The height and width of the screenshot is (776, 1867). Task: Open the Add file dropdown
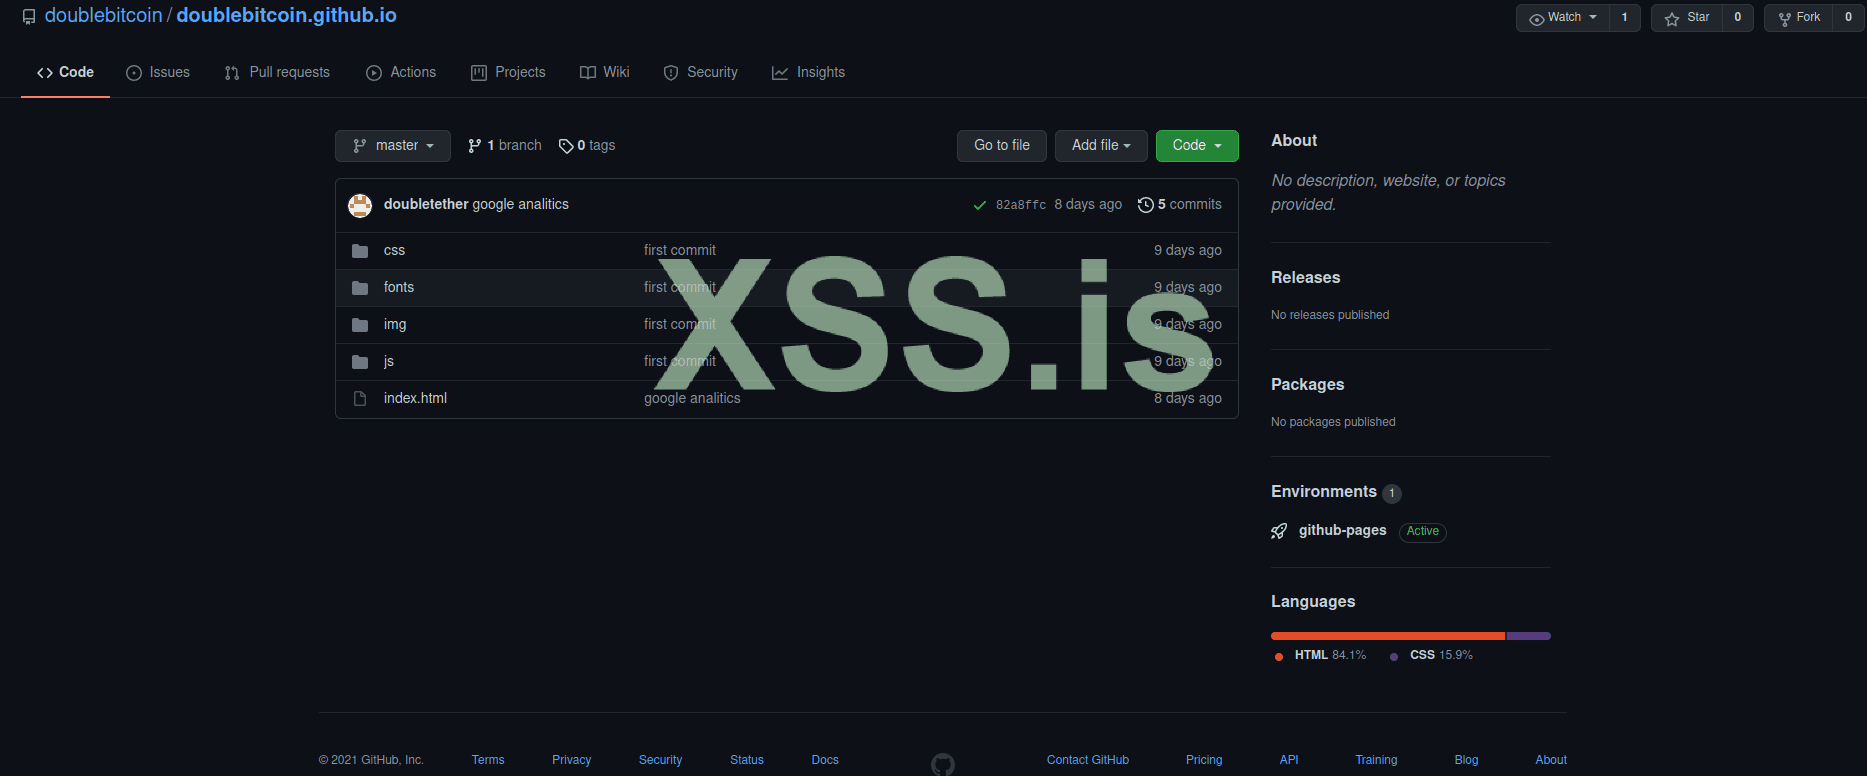point(1101,146)
